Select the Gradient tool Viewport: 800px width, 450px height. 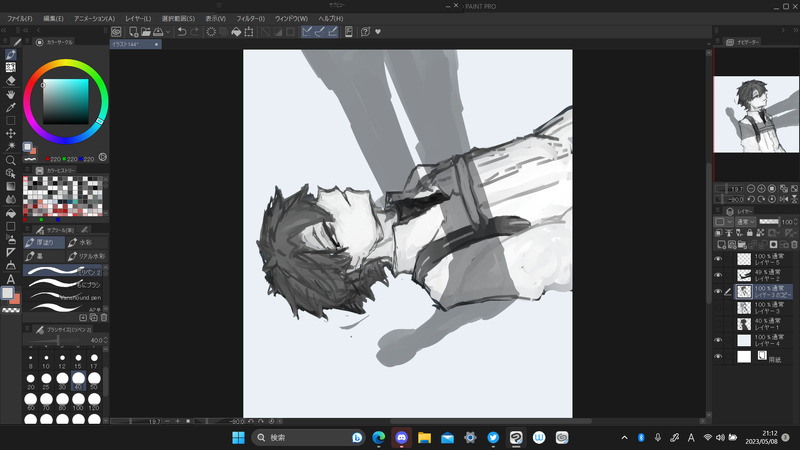click(10, 186)
